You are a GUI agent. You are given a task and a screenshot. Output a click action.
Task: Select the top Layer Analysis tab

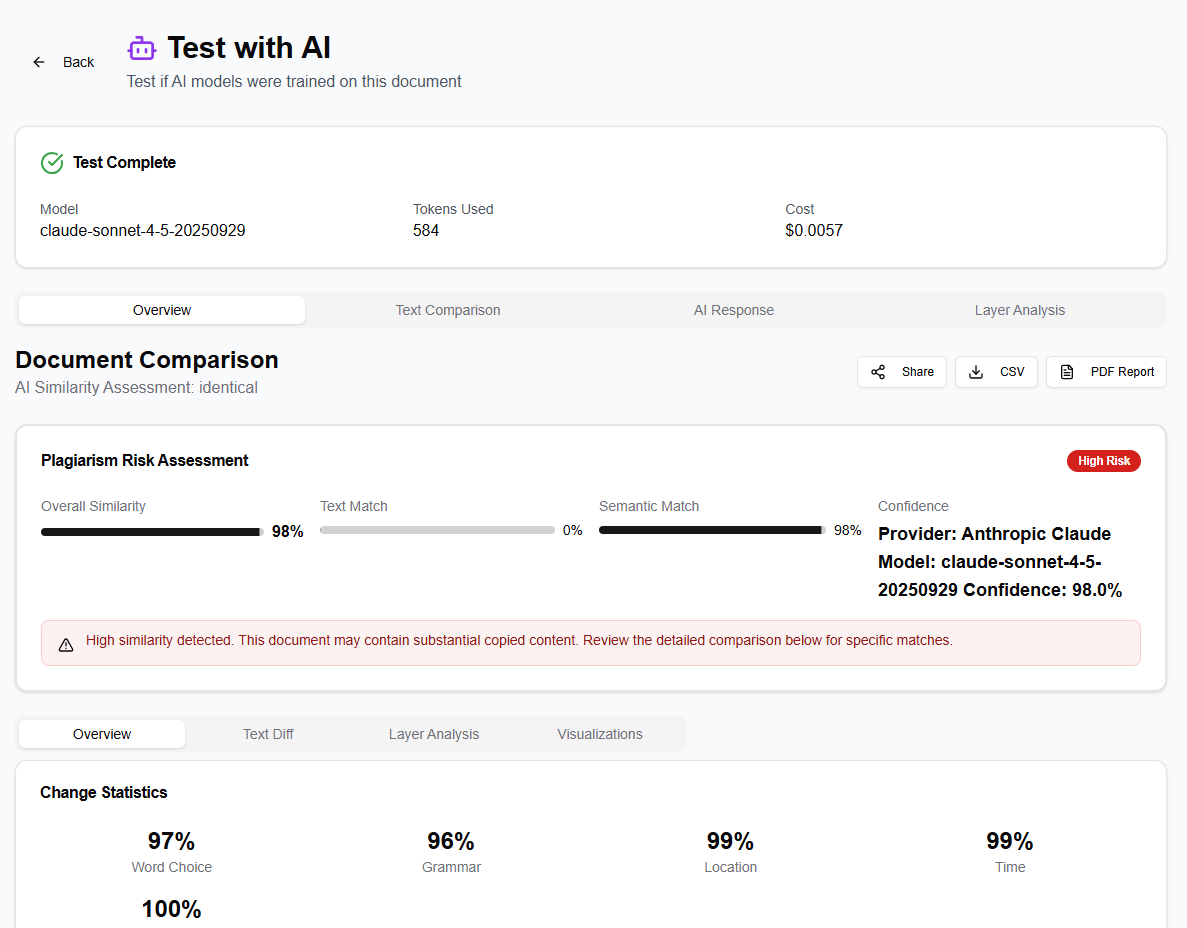[x=1020, y=310]
